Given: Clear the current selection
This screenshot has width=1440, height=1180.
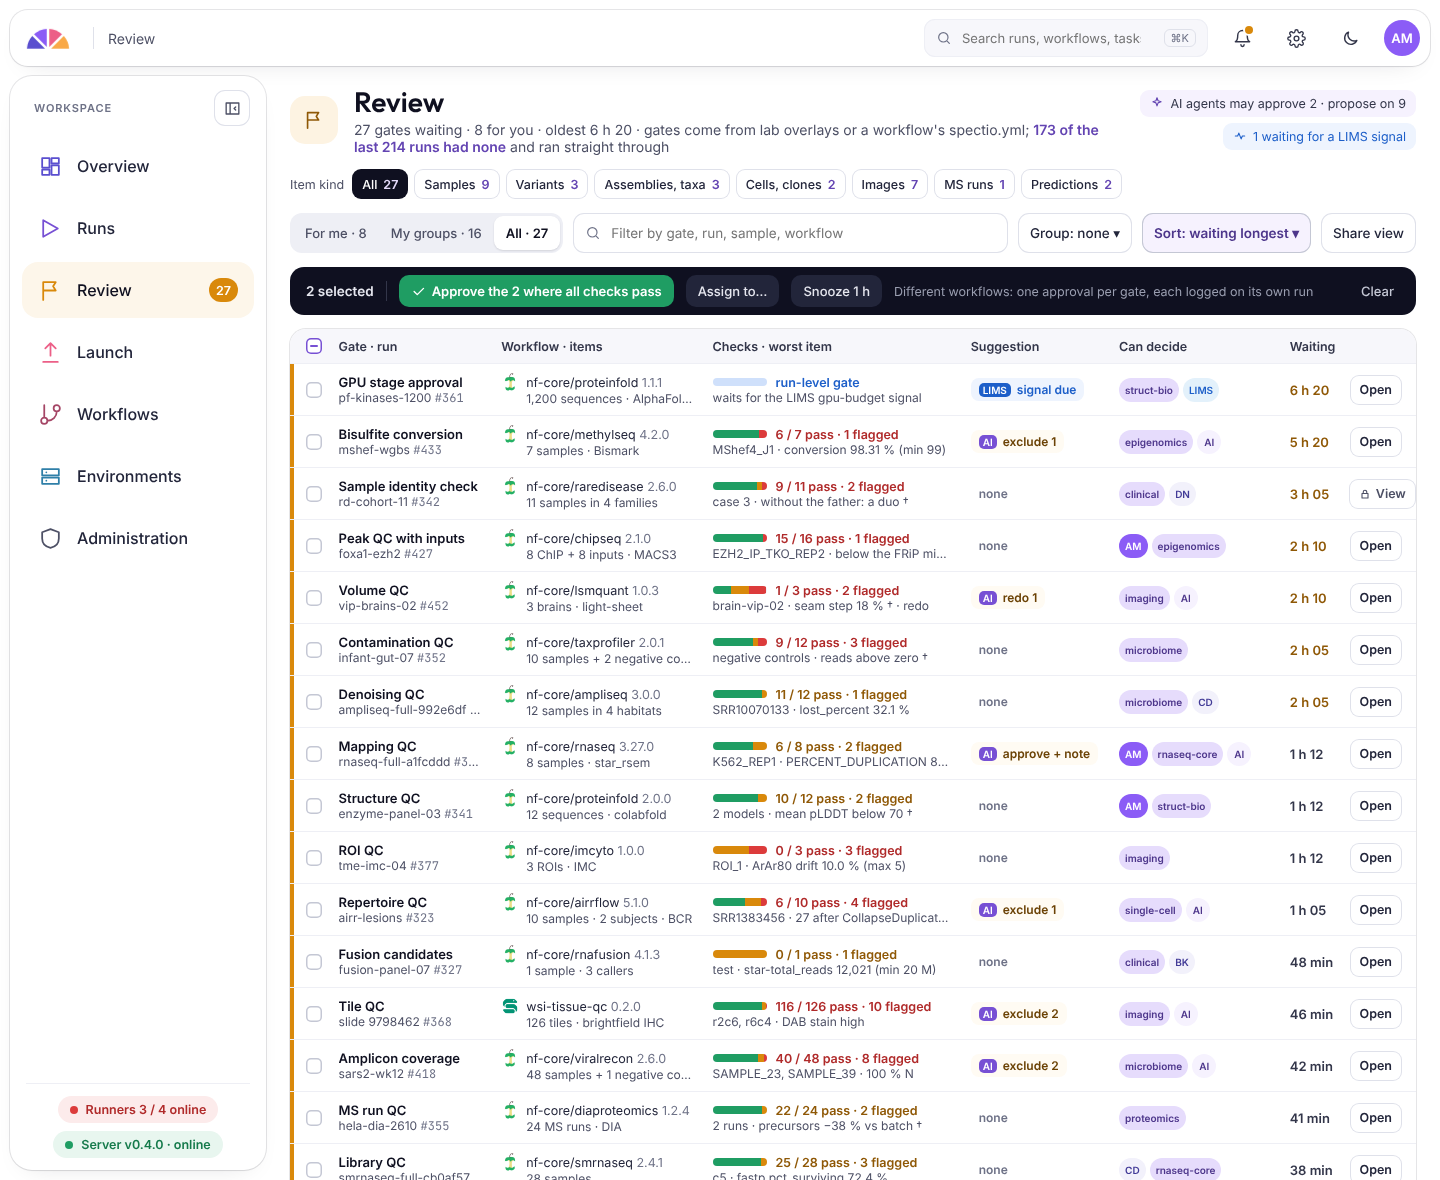Looking at the screenshot, I should 1377,291.
